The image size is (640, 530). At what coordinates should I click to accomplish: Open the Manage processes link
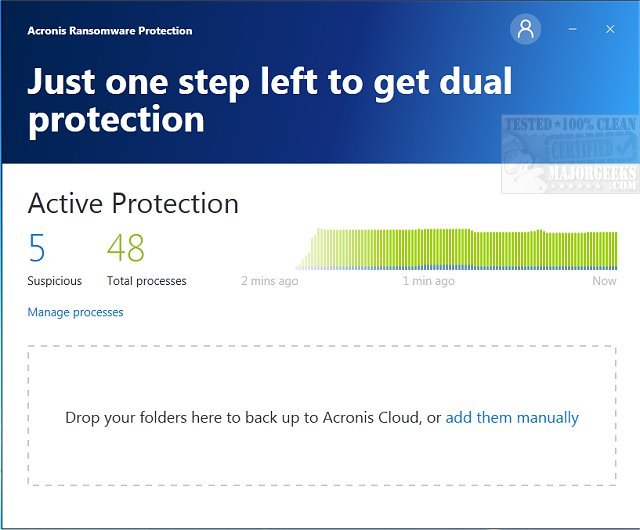[75, 312]
